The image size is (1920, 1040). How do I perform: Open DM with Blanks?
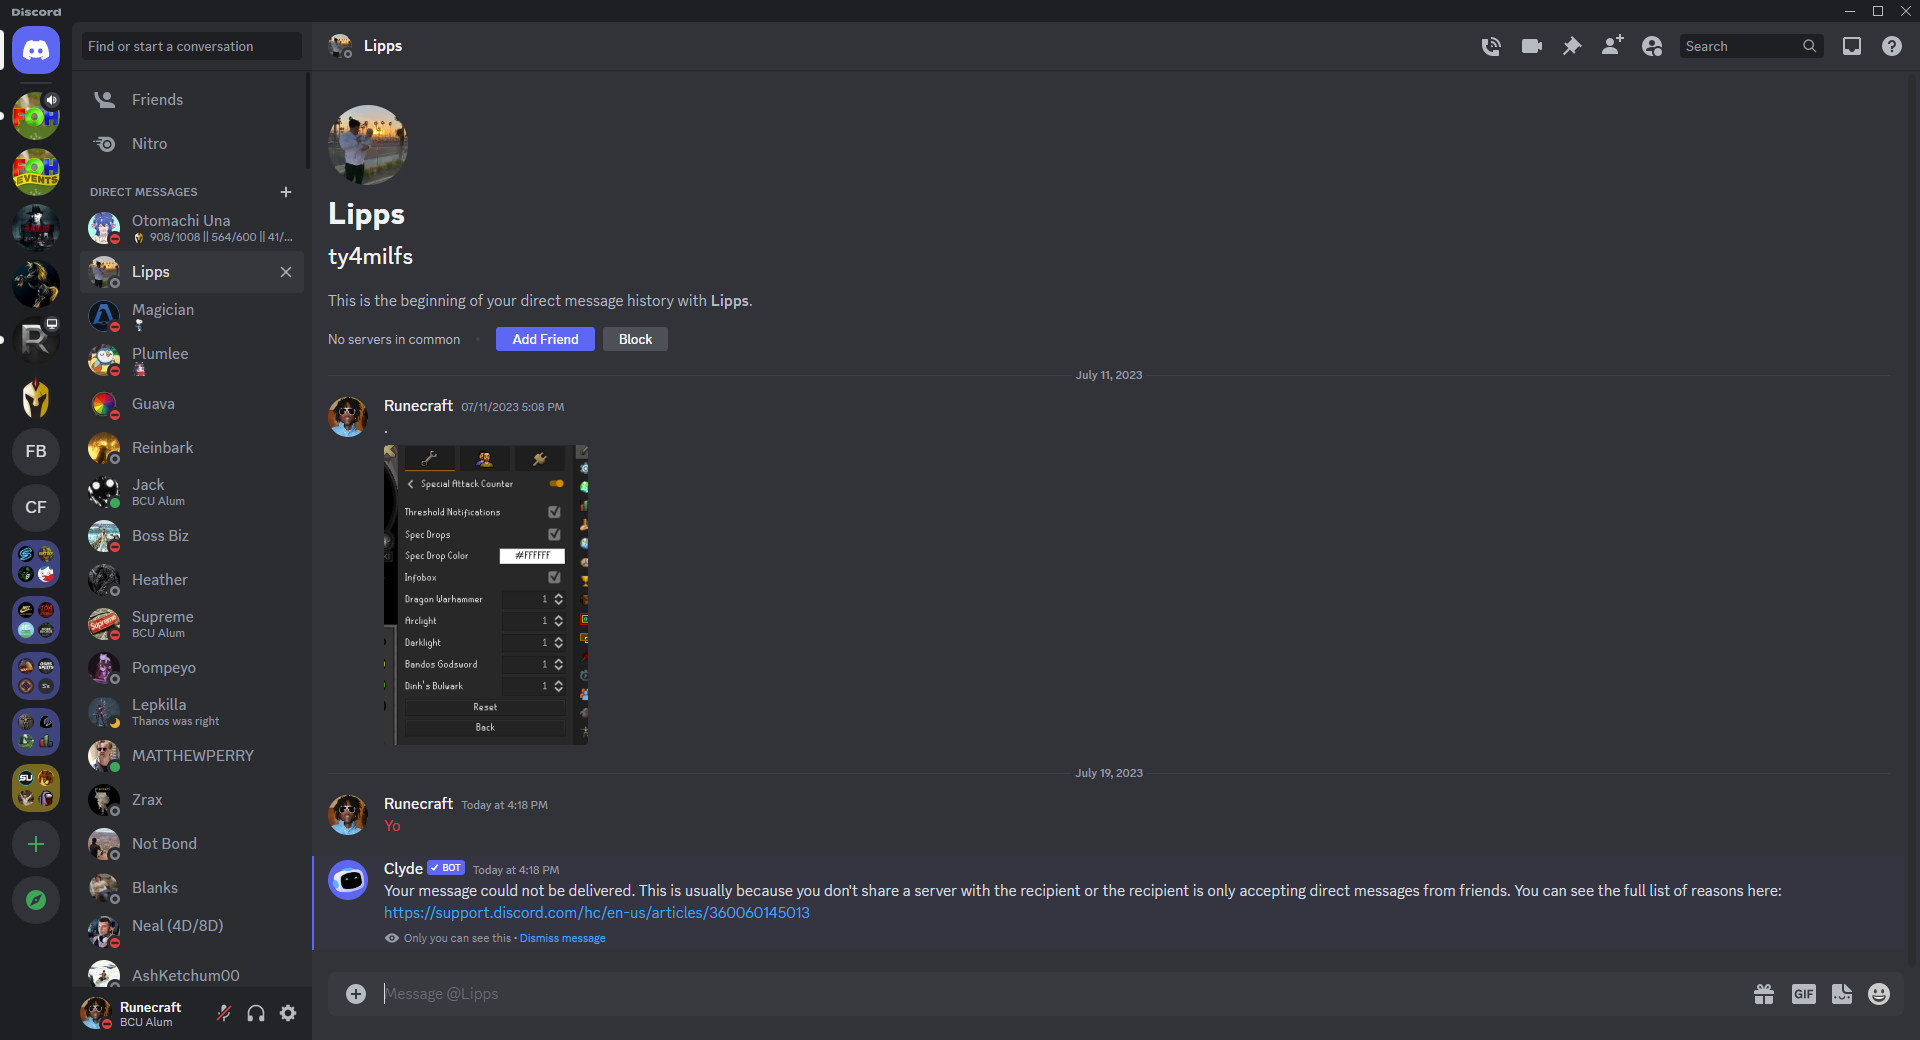pos(192,888)
